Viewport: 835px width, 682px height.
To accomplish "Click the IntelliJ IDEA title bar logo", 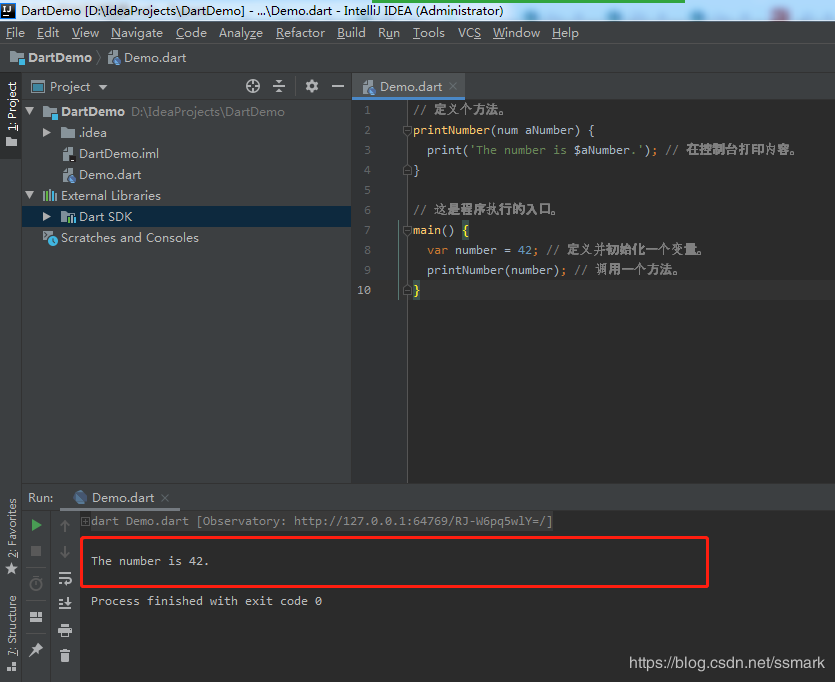I will tap(9, 11).
